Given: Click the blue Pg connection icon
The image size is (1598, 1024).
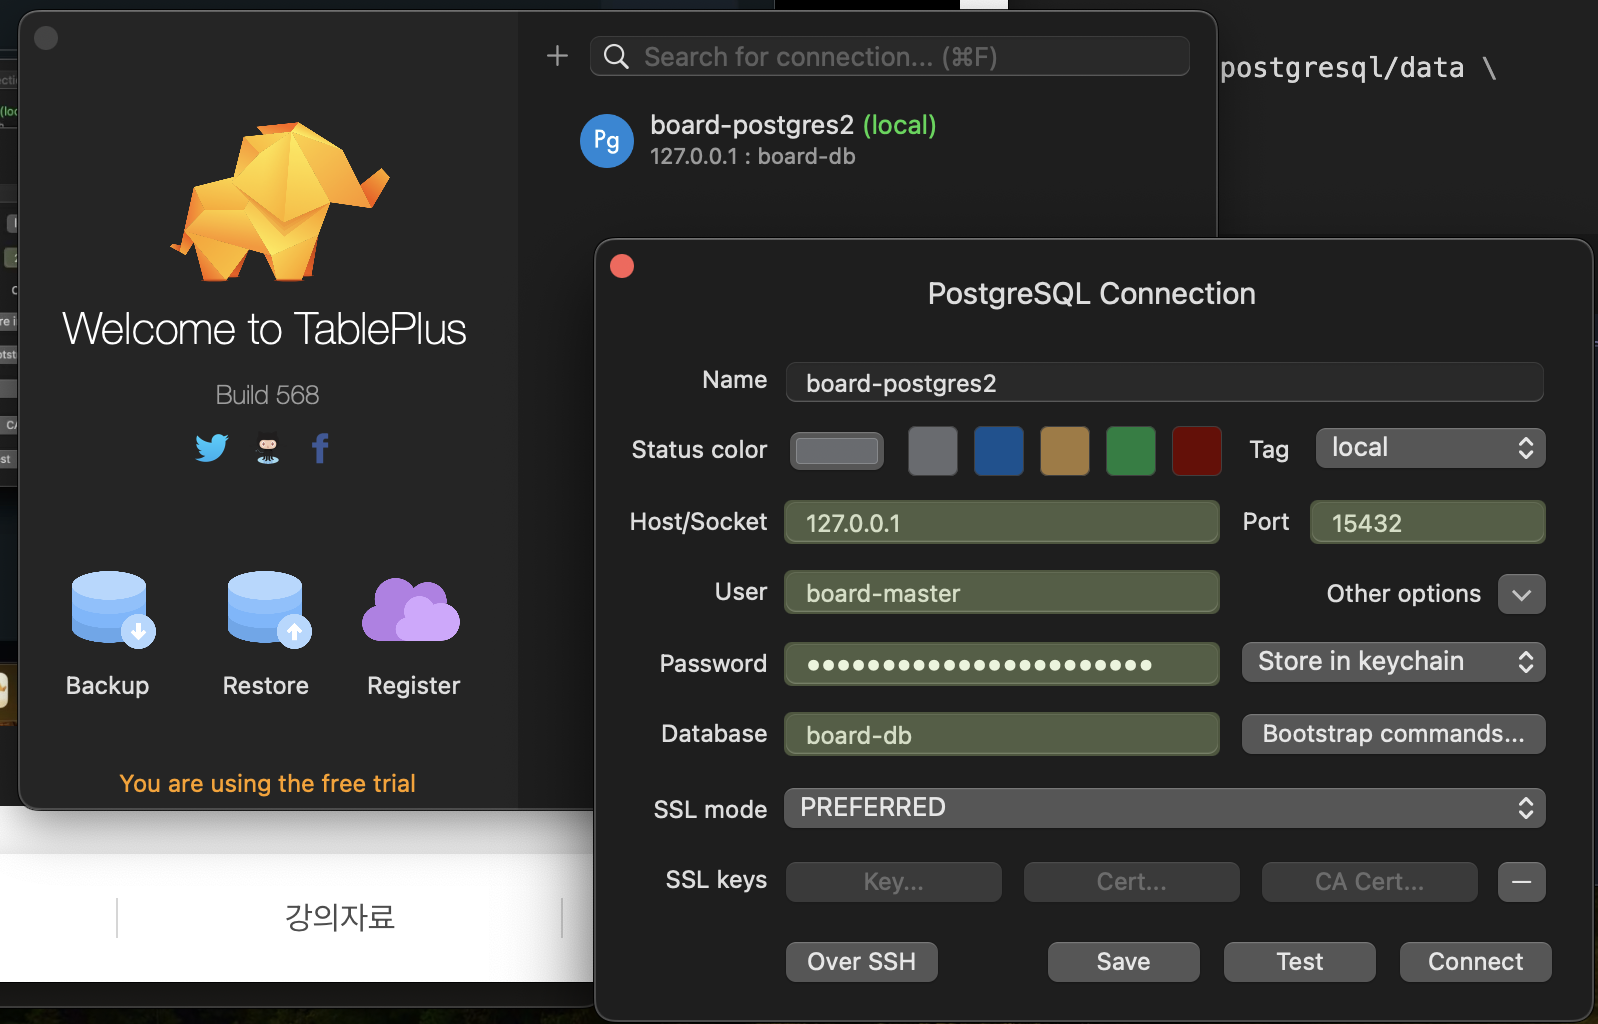Looking at the screenshot, I should click(x=607, y=140).
